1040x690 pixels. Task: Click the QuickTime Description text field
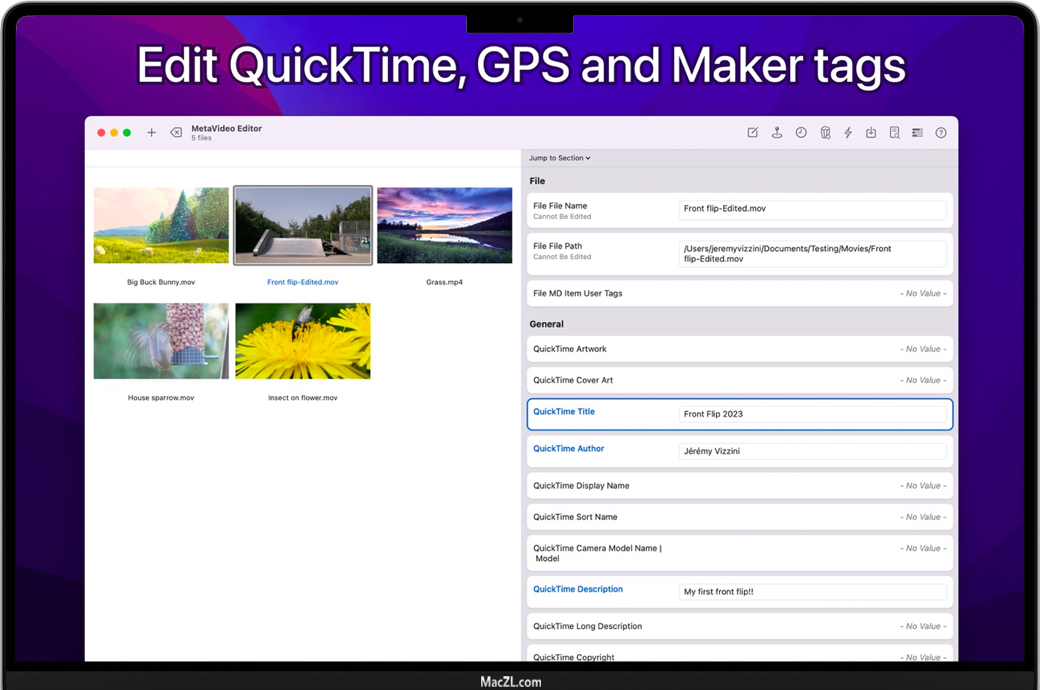tap(812, 592)
